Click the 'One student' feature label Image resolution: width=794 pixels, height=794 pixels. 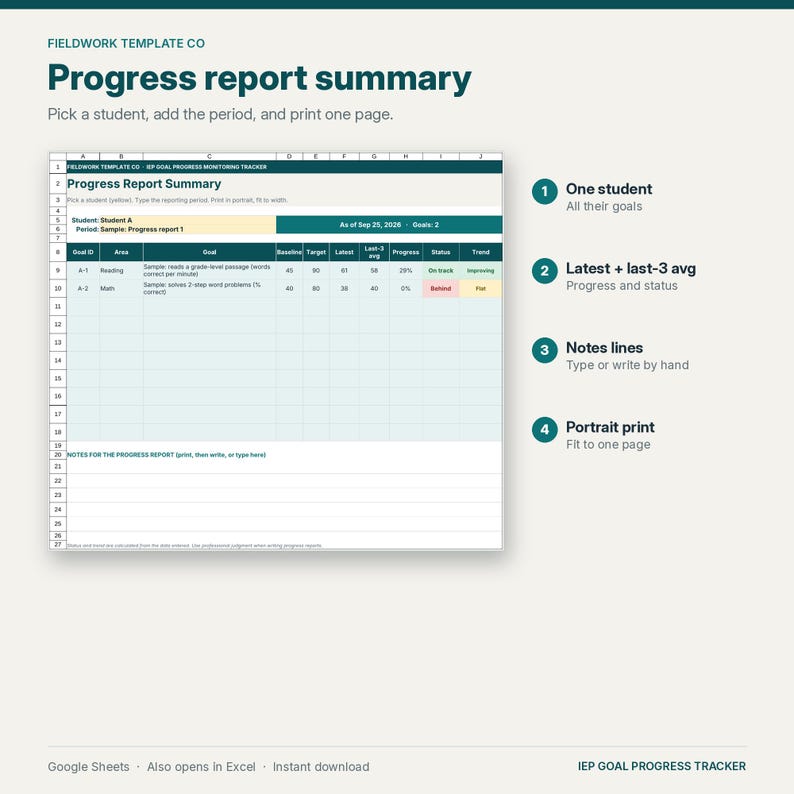tap(609, 189)
